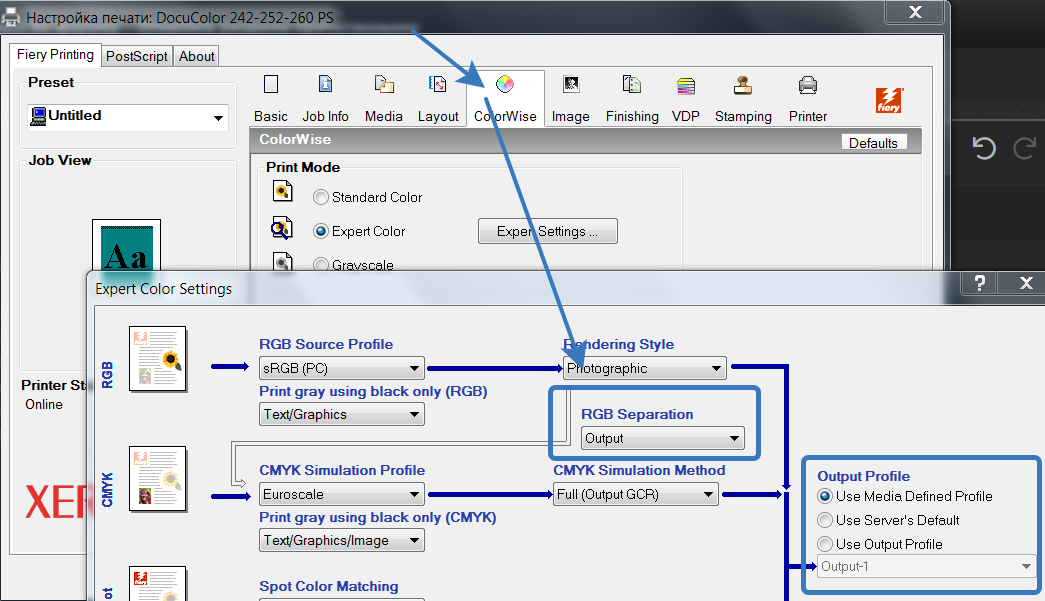Click the RGB document preview icon
The height and width of the screenshot is (601, 1045).
(x=158, y=358)
